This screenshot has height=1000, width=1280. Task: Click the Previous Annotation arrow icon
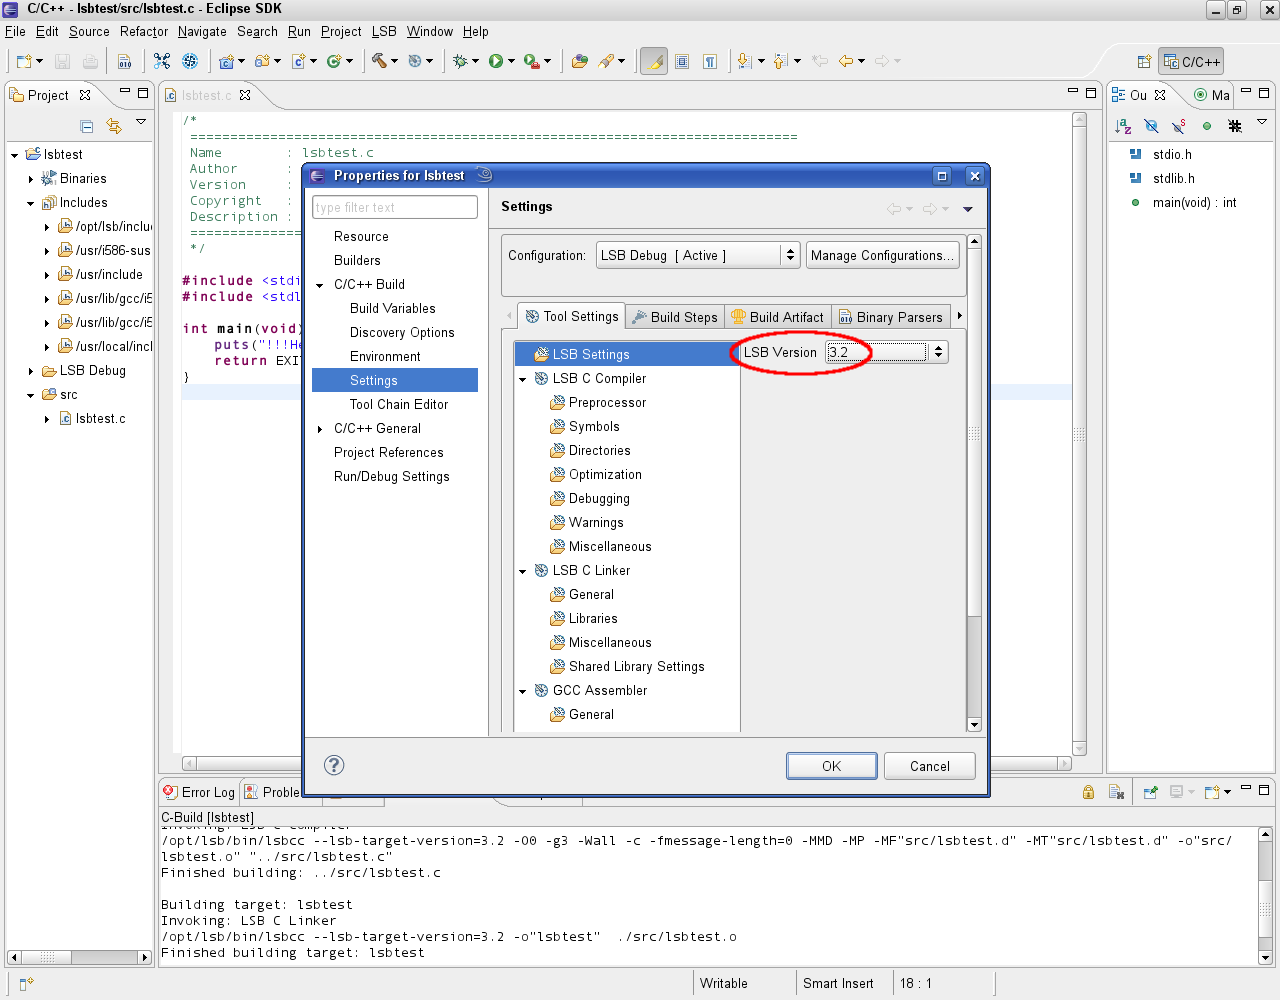tap(780, 61)
